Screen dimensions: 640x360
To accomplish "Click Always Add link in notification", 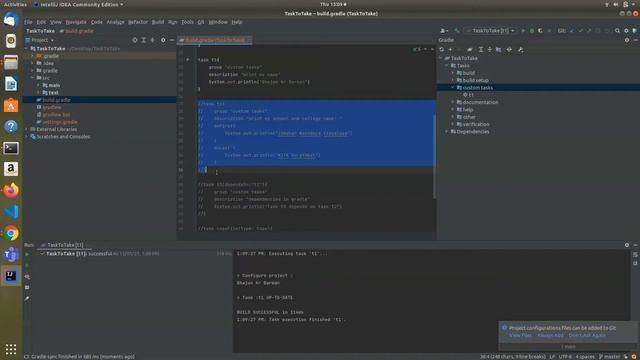I will tap(550, 335).
